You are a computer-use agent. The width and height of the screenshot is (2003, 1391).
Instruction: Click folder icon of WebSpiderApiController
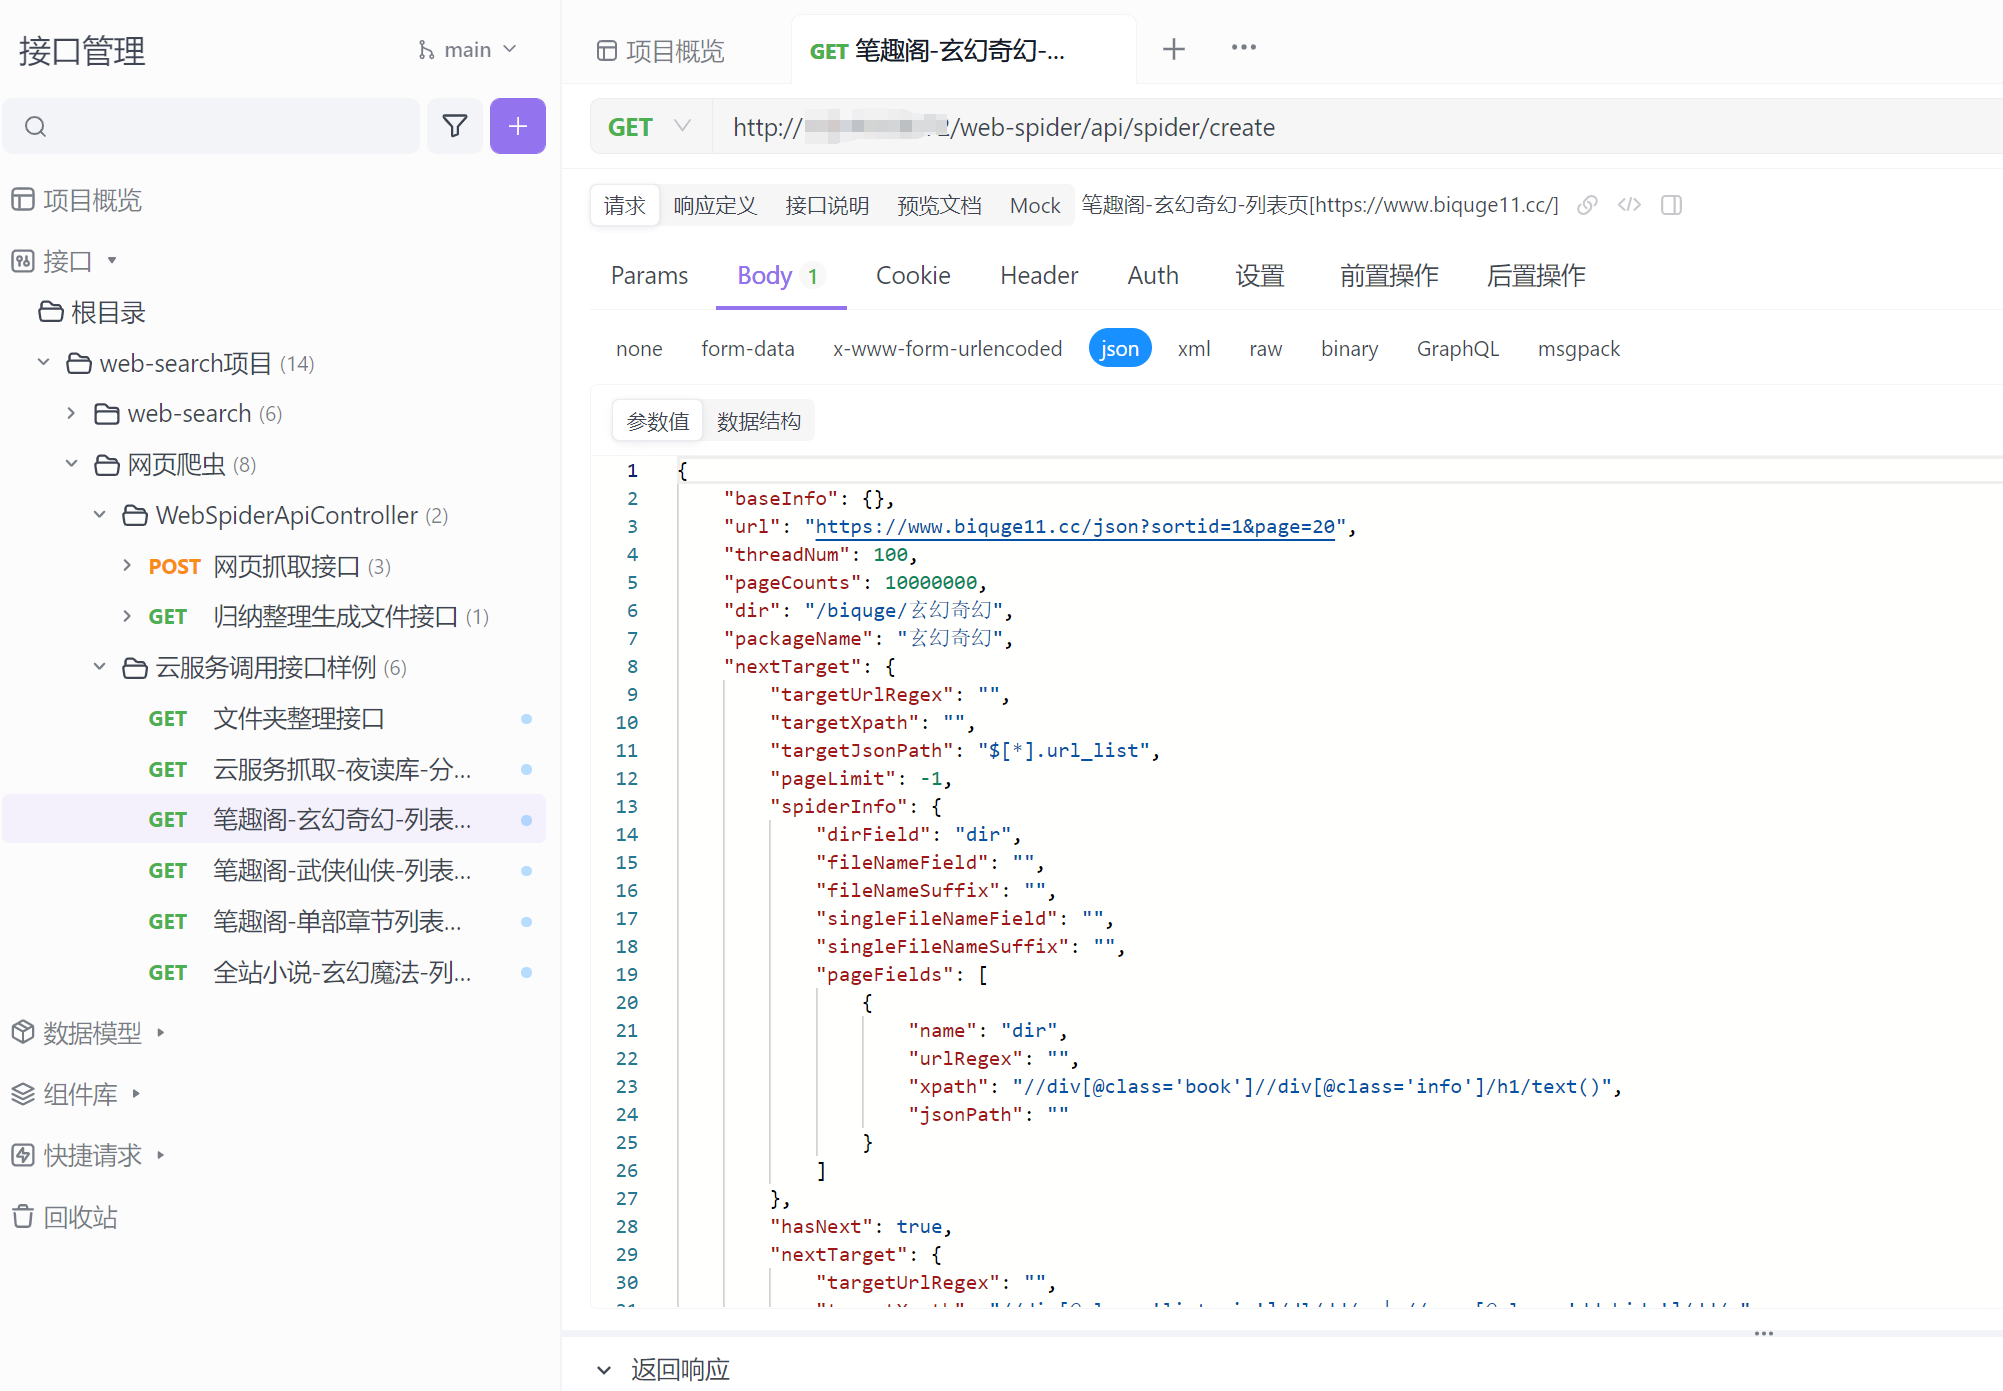[135, 515]
